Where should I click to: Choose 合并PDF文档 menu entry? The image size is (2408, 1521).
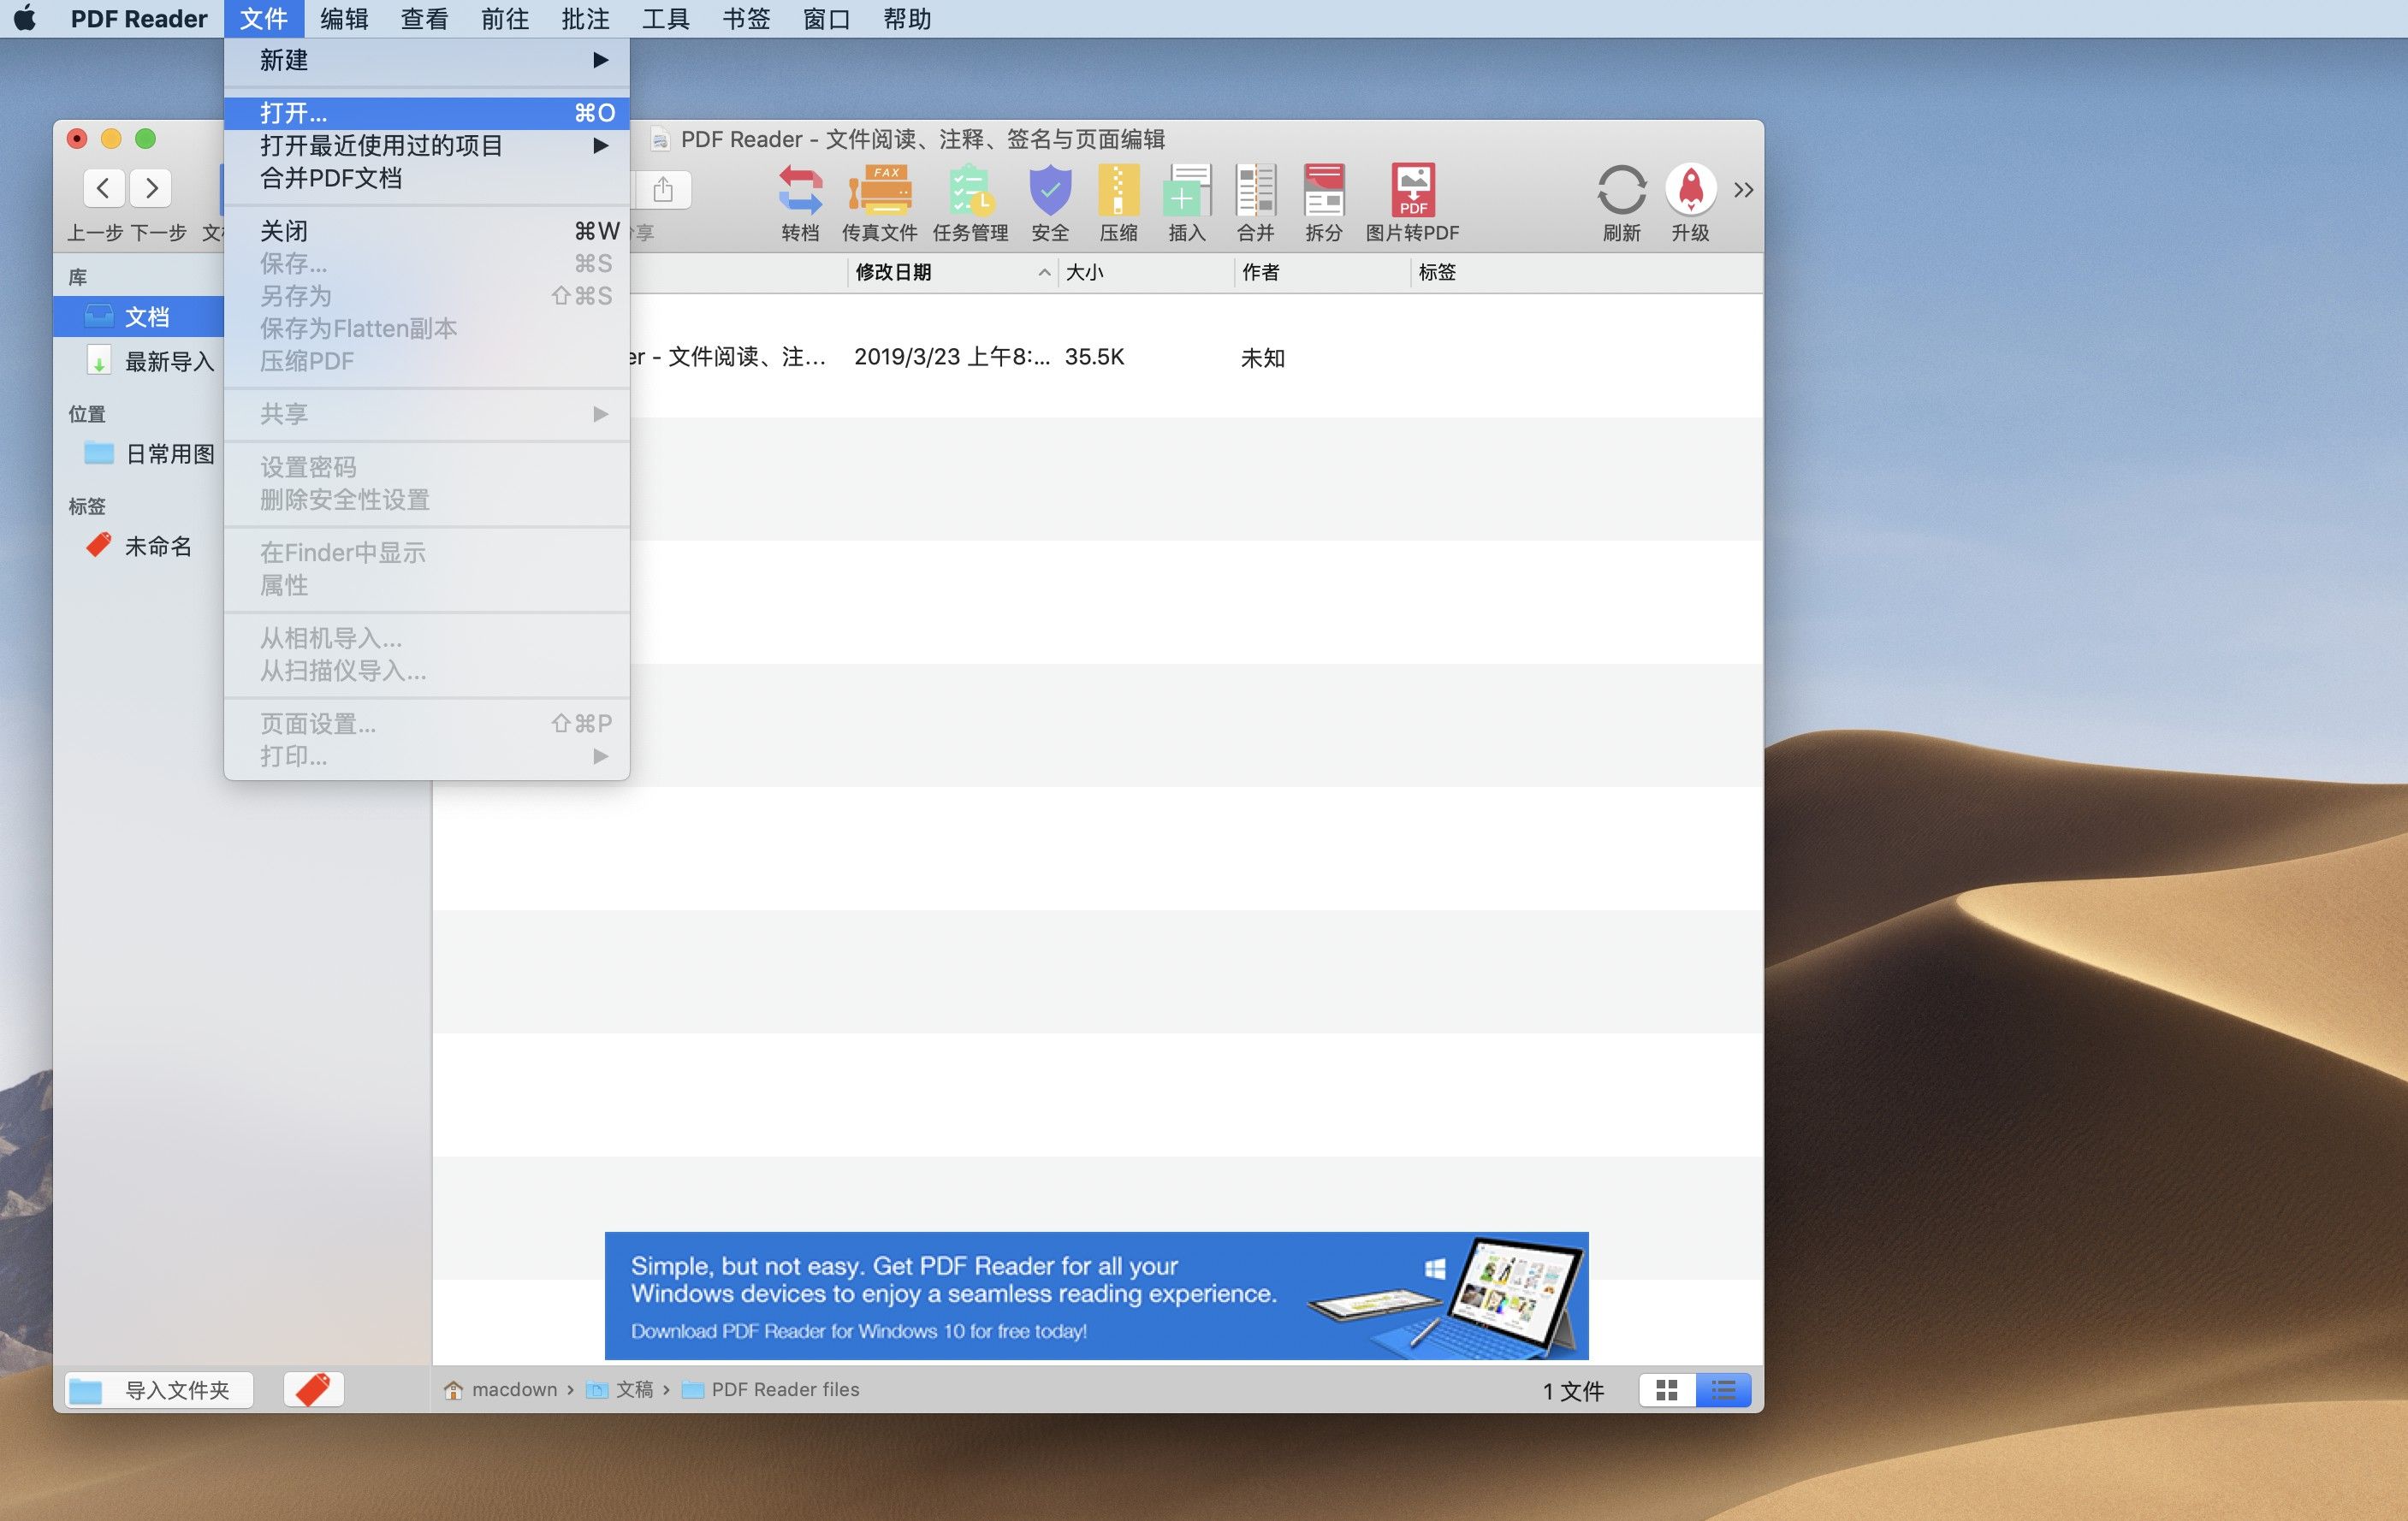coord(427,178)
